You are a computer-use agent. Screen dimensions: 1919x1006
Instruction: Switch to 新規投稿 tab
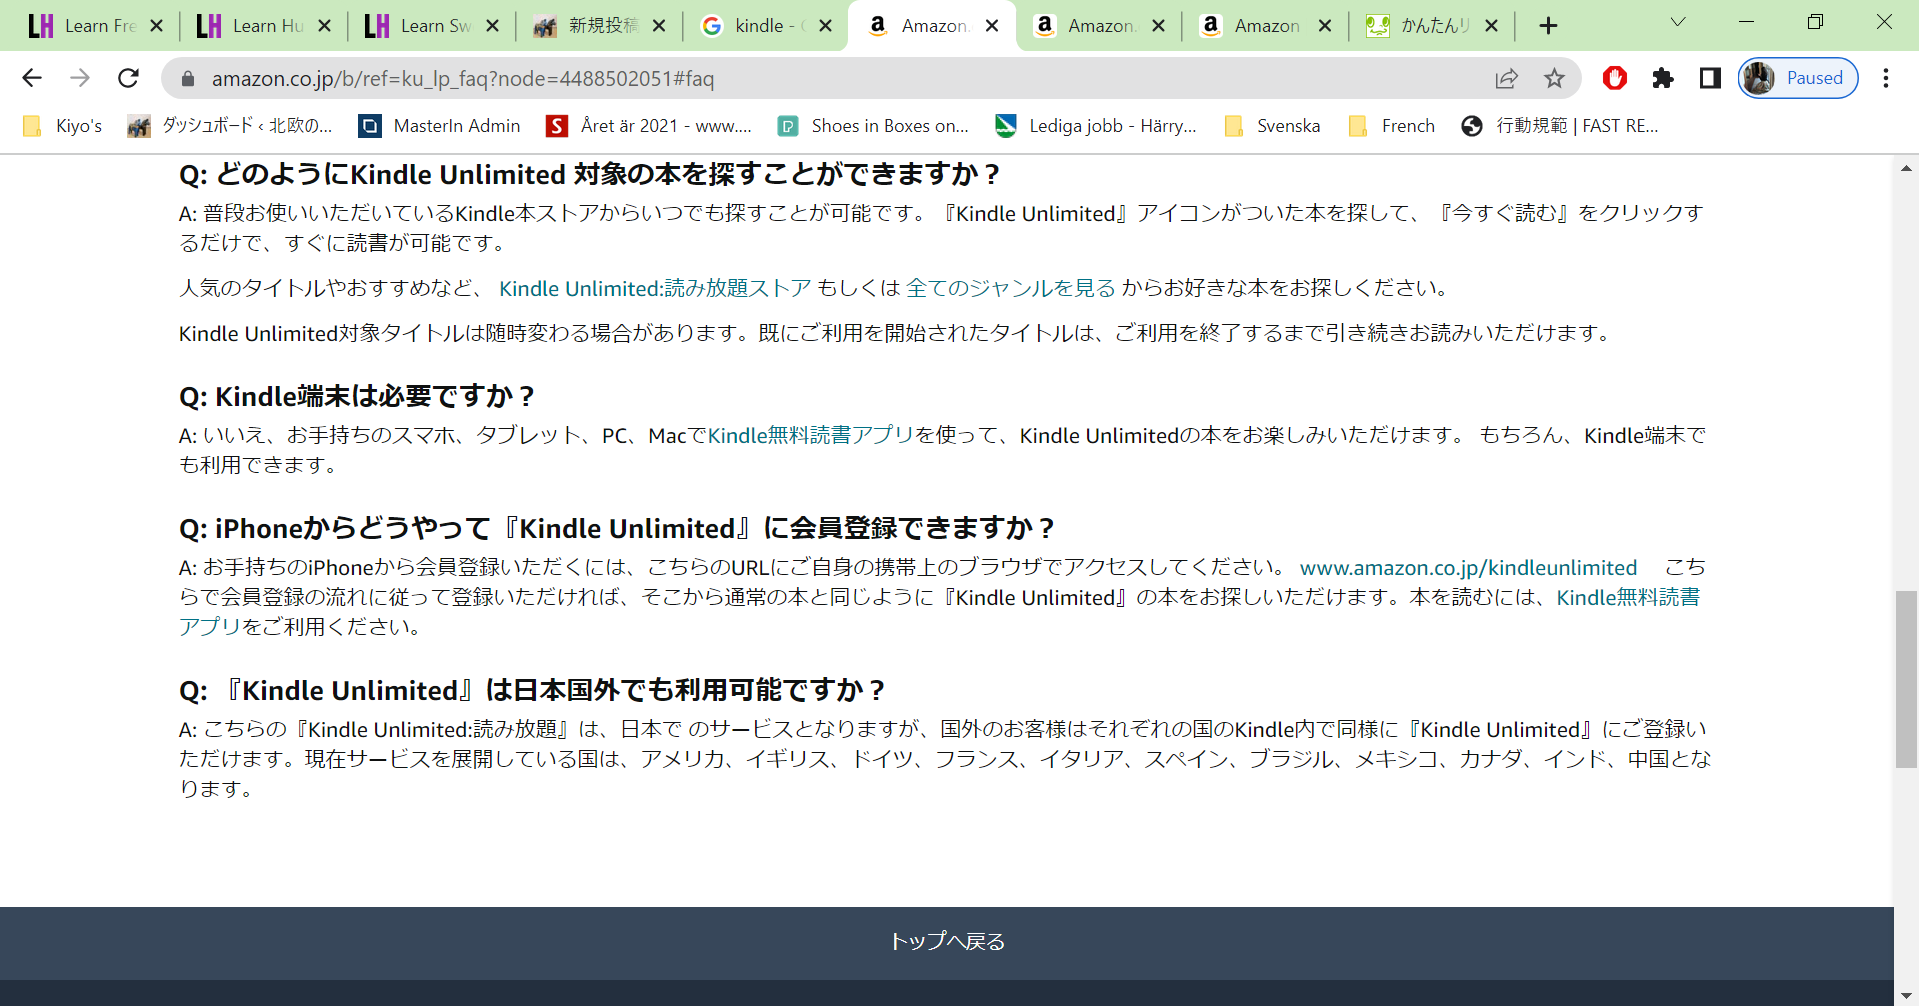pyautogui.click(x=587, y=26)
